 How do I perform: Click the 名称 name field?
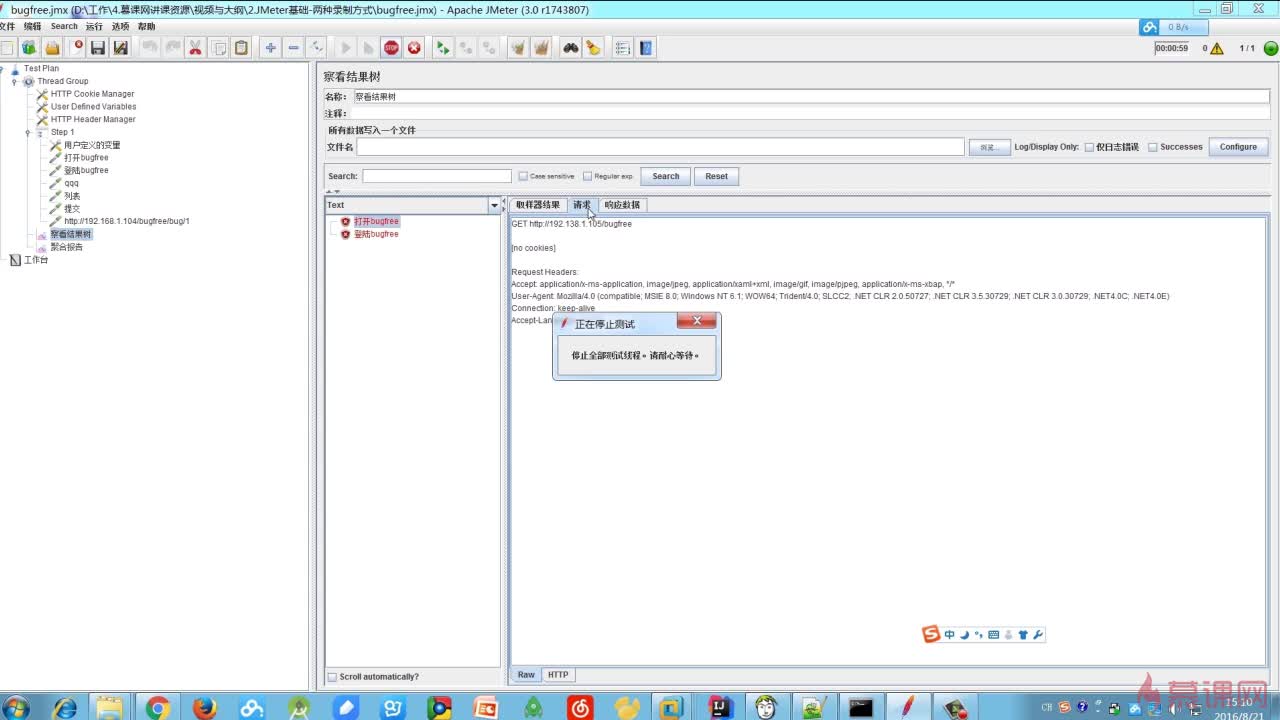click(x=811, y=97)
